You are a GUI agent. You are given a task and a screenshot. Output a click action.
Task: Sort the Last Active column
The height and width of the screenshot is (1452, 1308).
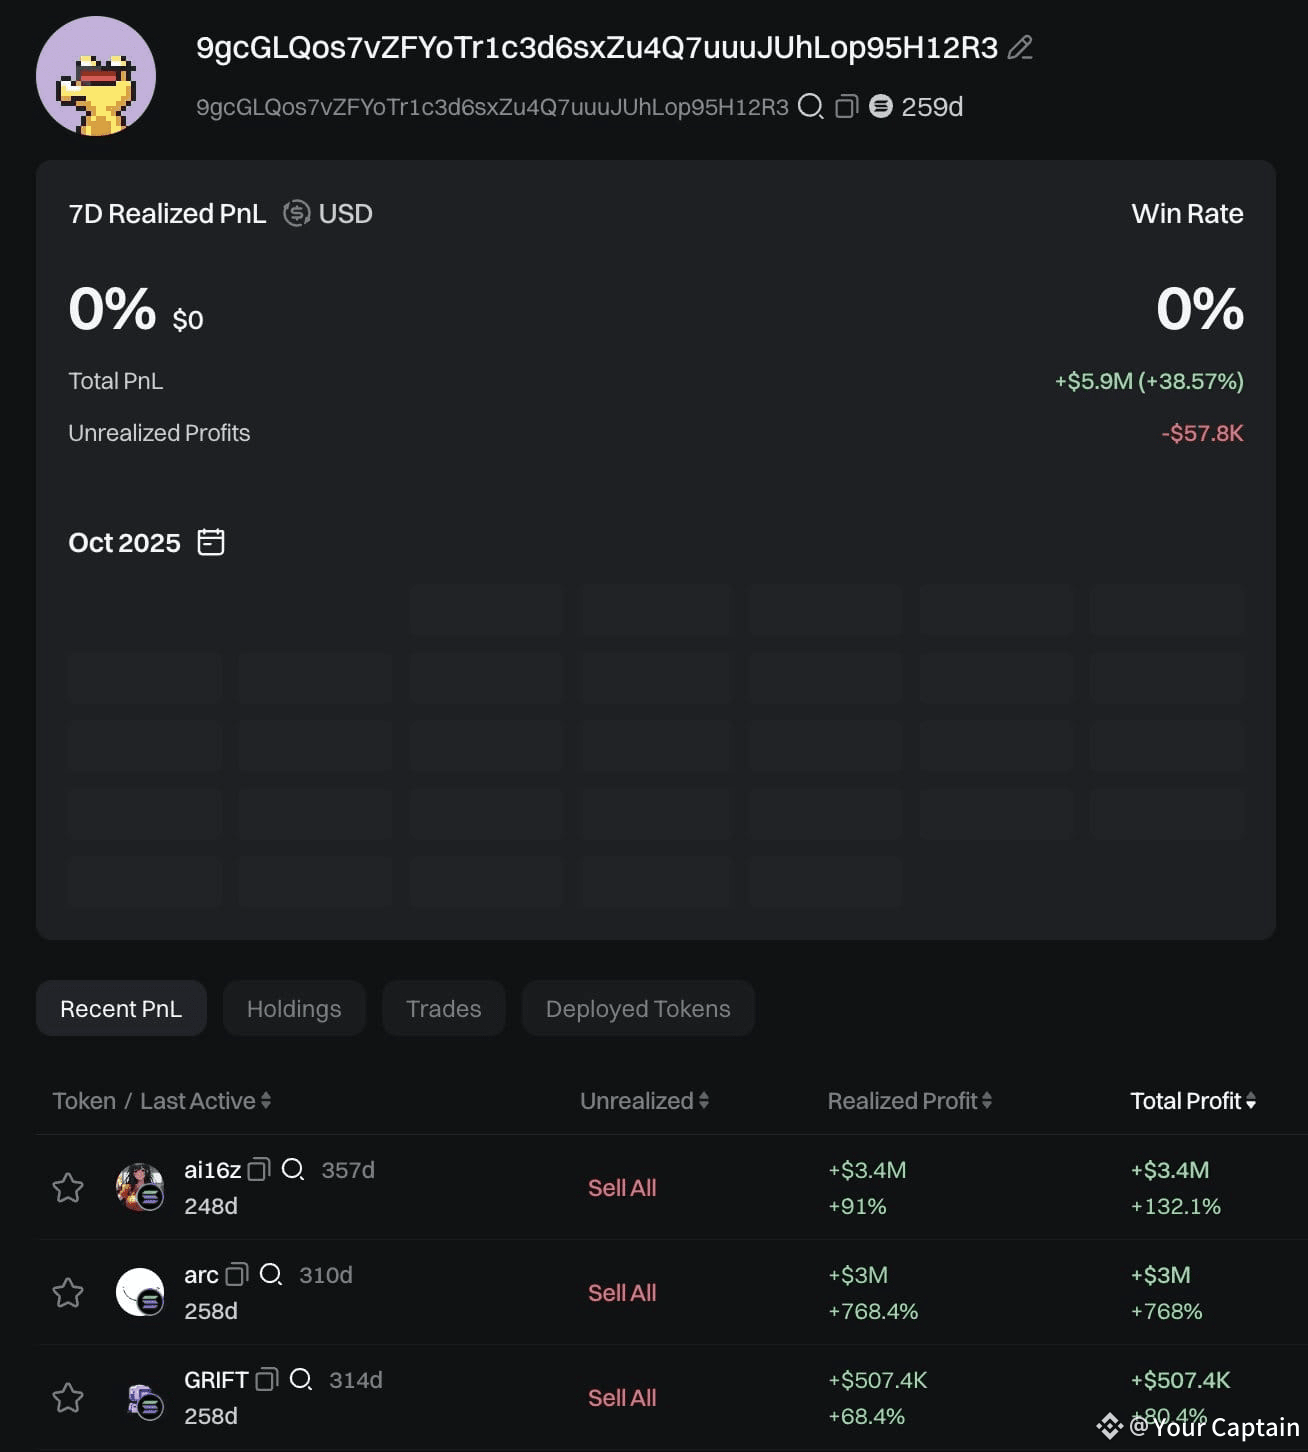pos(266,1100)
